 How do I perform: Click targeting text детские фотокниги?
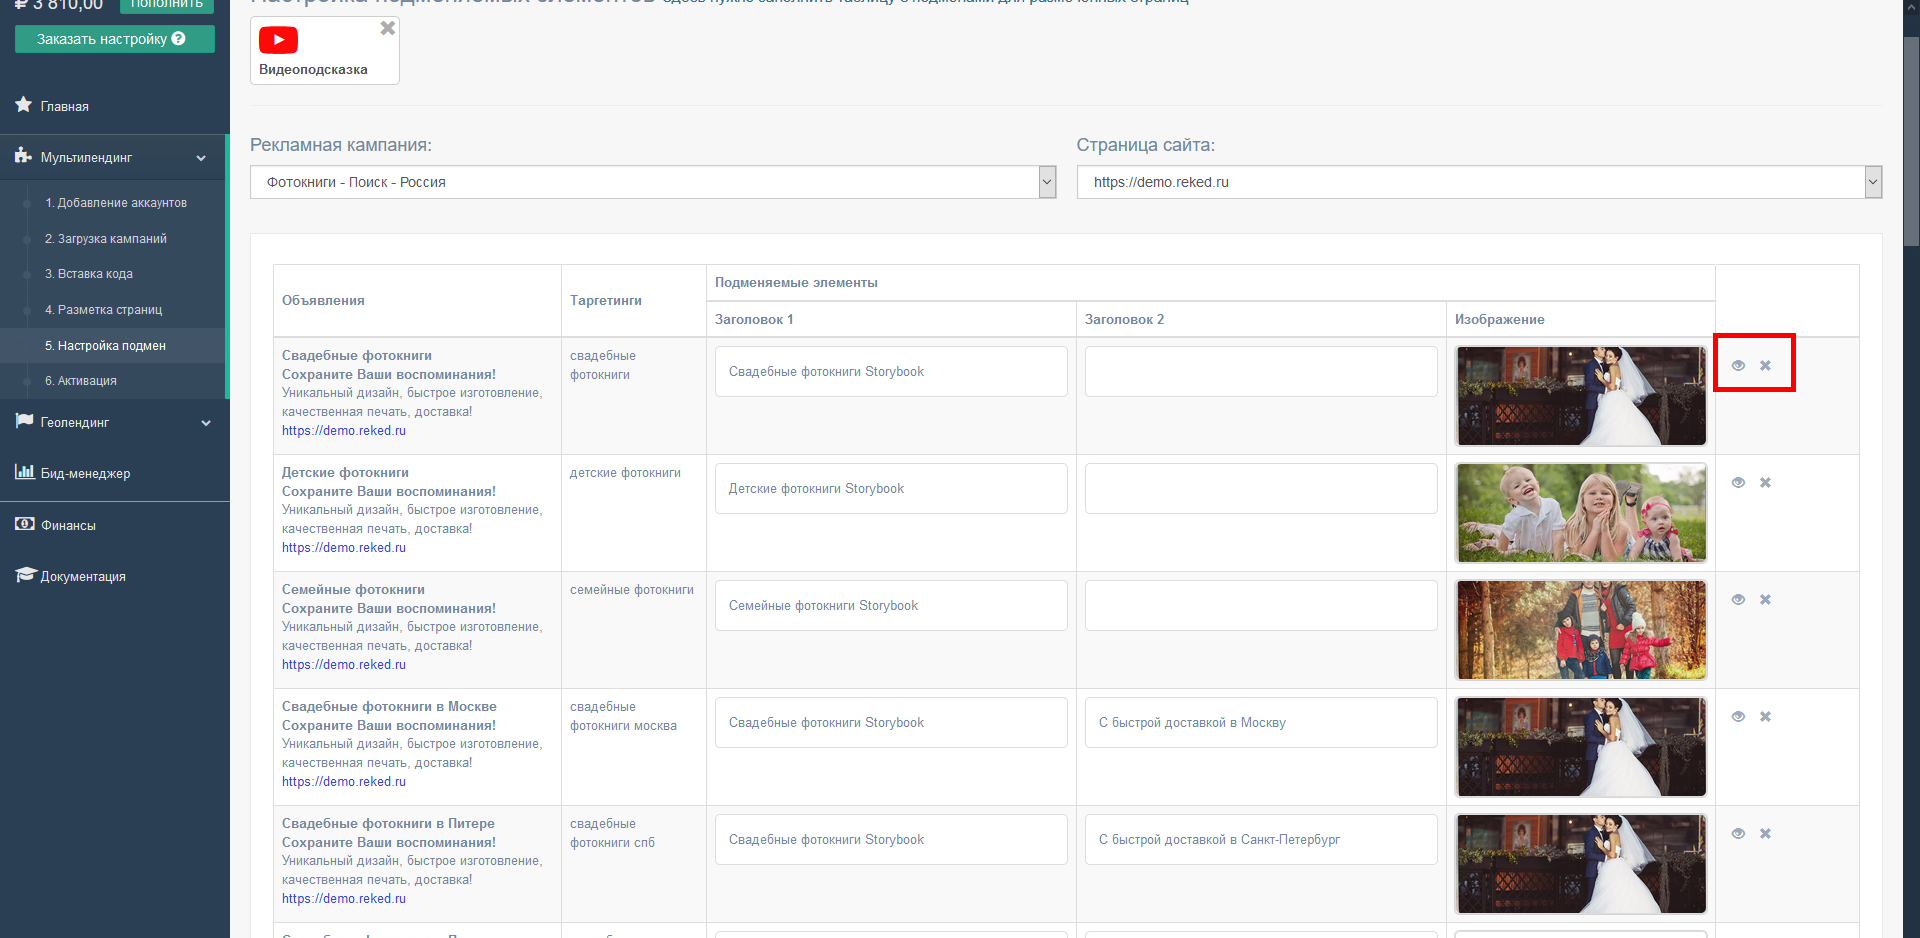point(625,473)
